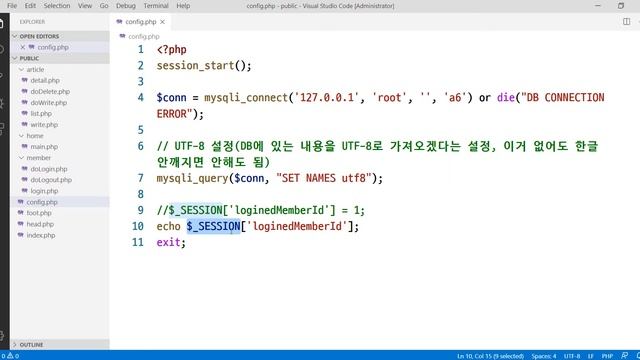Screen dimensions: 640x360
Task: Open doLogout.php file
Action: coord(51,180)
